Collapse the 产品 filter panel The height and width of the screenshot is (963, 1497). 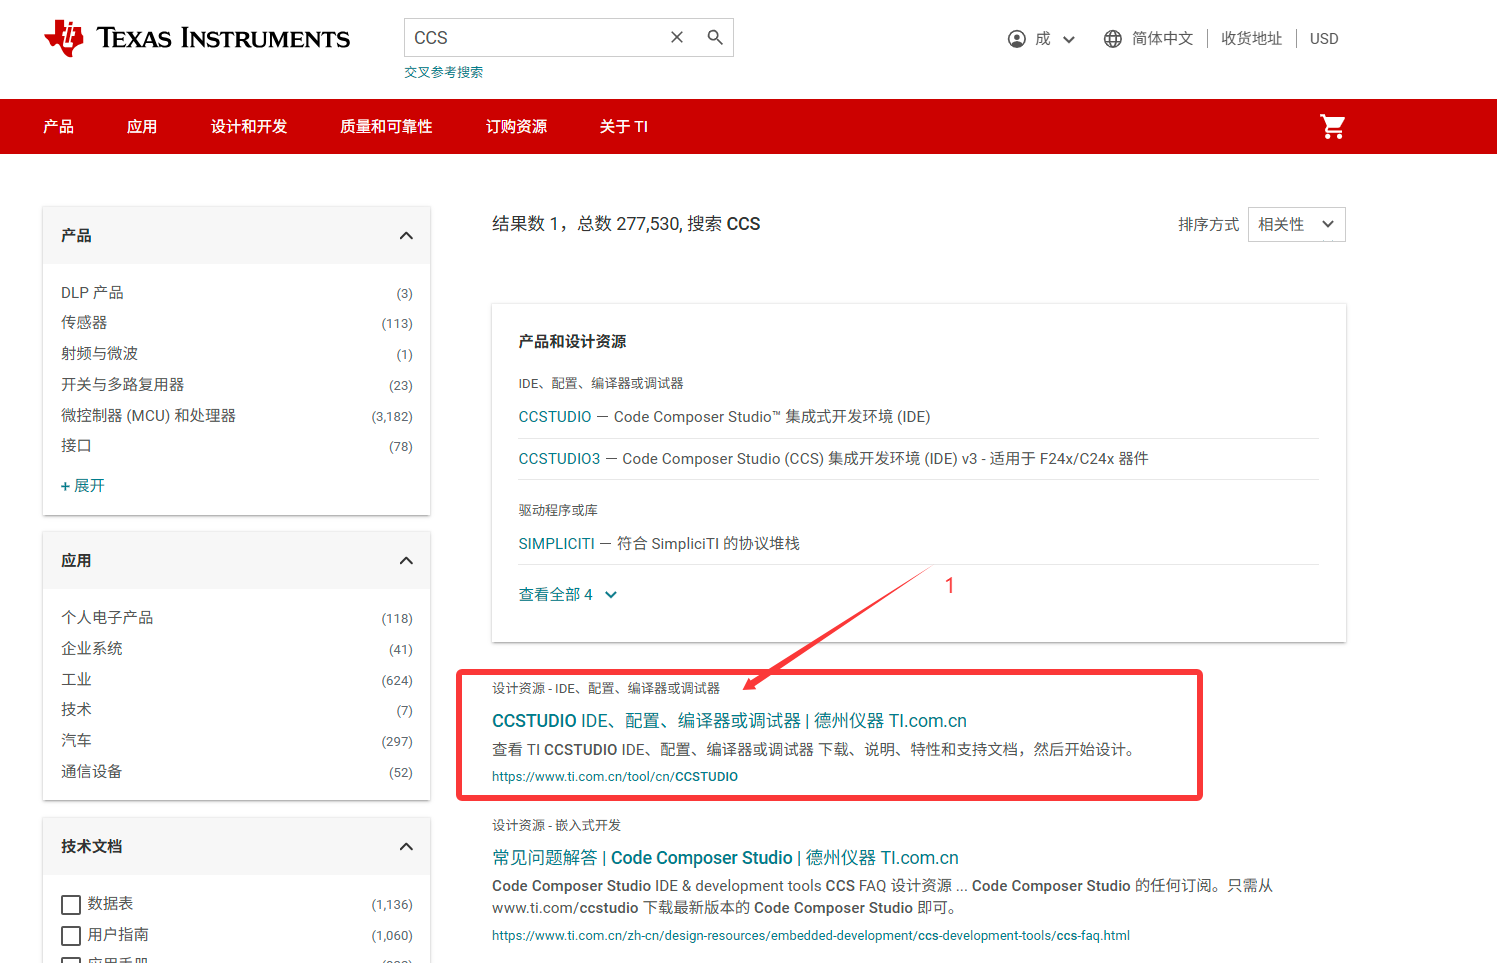406,236
